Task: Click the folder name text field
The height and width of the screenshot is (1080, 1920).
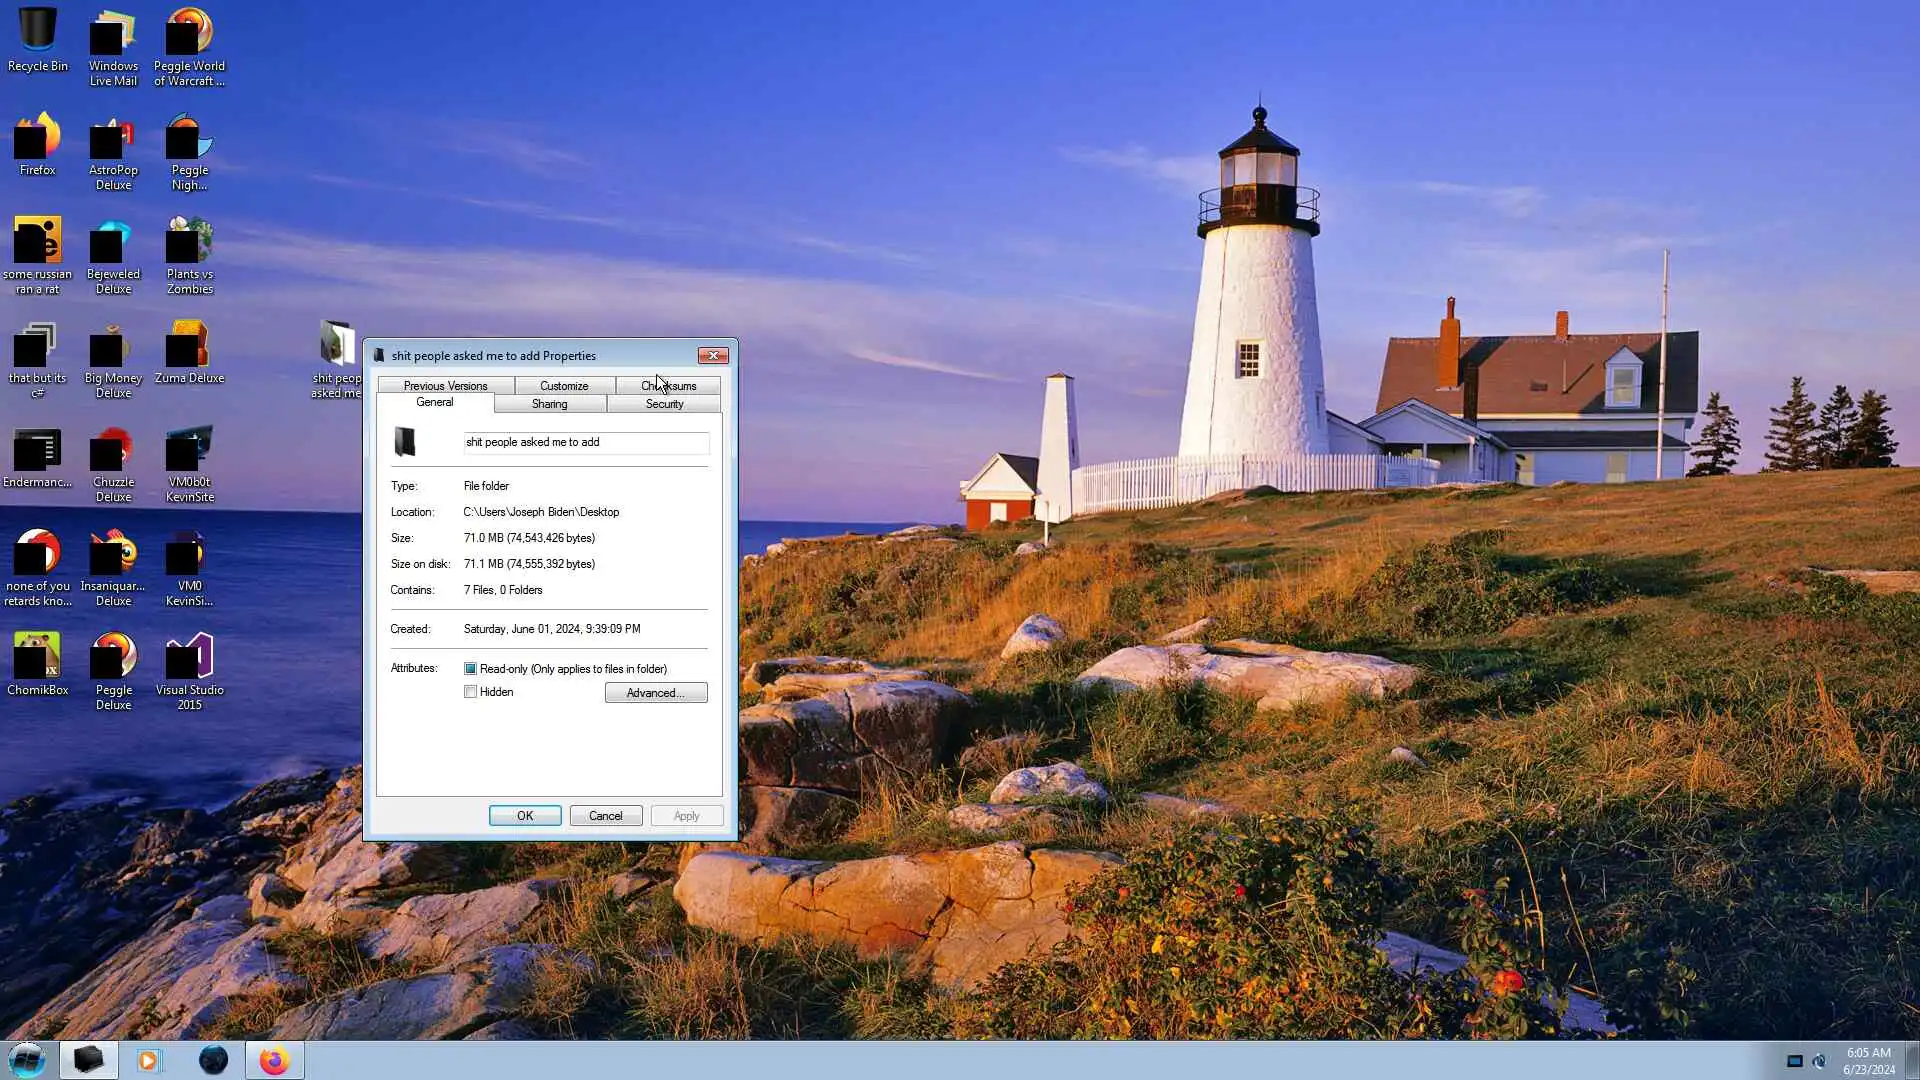Action: [x=586, y=442]
